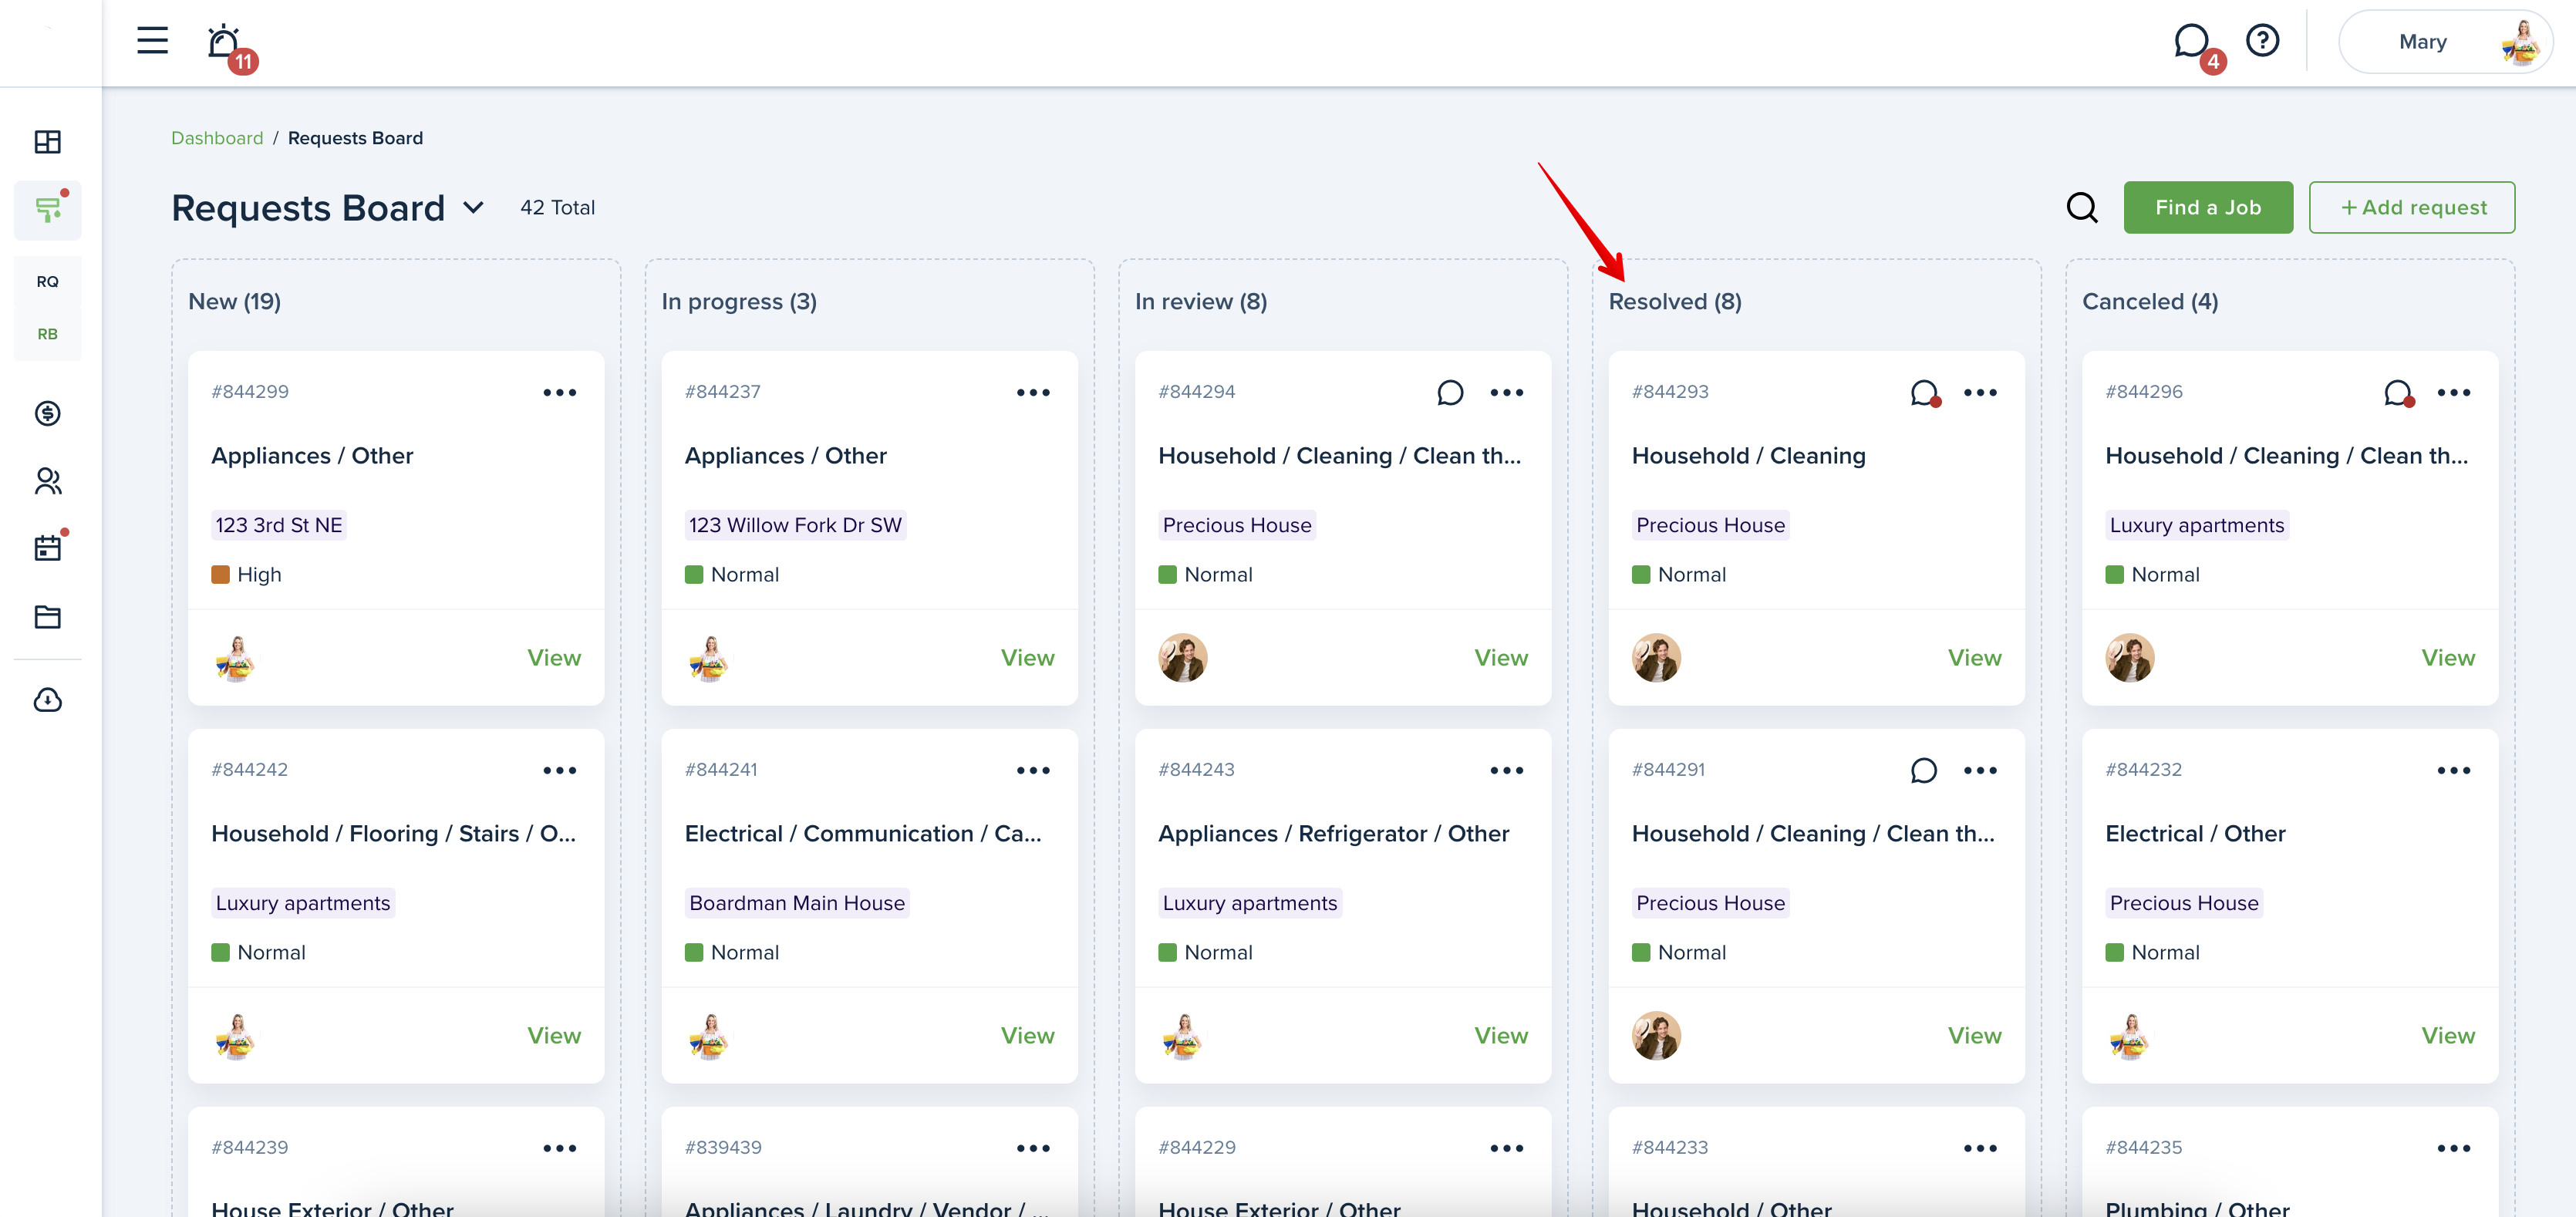Viewport: 2576px width, 1217px height.
Task: Open more options for request #844237
Action: tap(1033, 393)
